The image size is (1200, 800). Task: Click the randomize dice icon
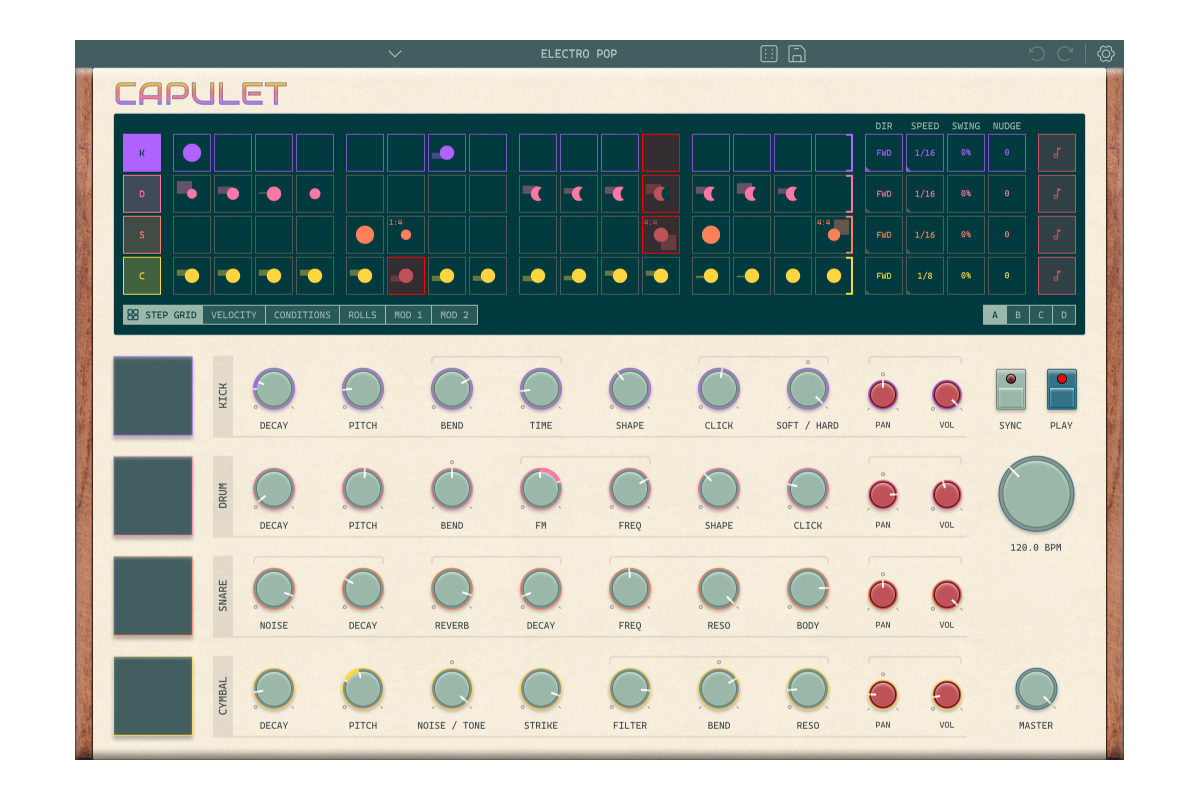click(x=769, y=54)
